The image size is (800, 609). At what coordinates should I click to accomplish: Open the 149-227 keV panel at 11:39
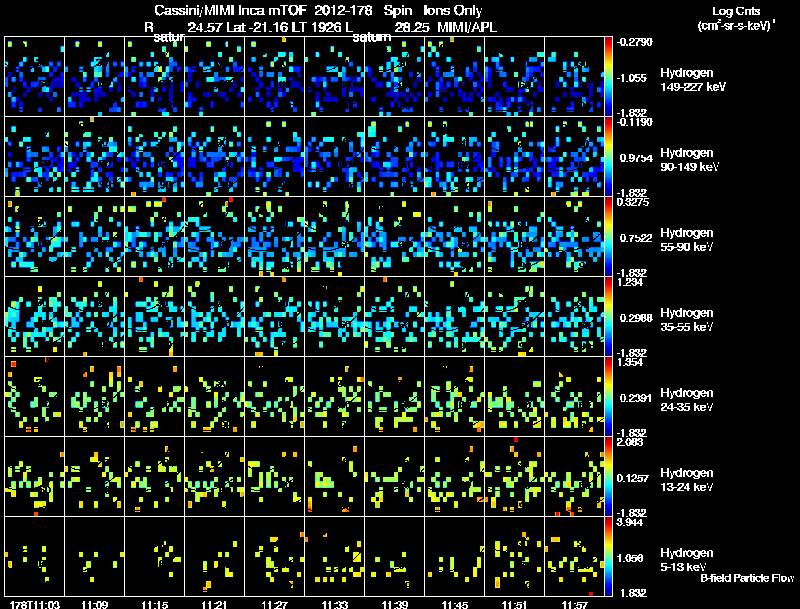[394, 77]
